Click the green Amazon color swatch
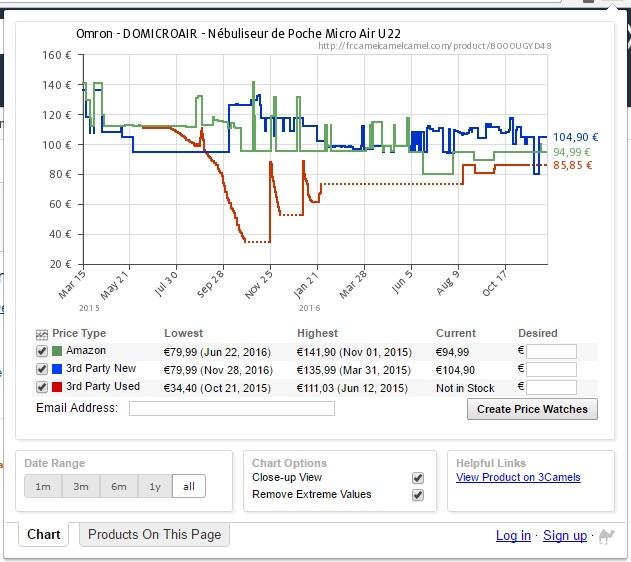 coord(57,352)
